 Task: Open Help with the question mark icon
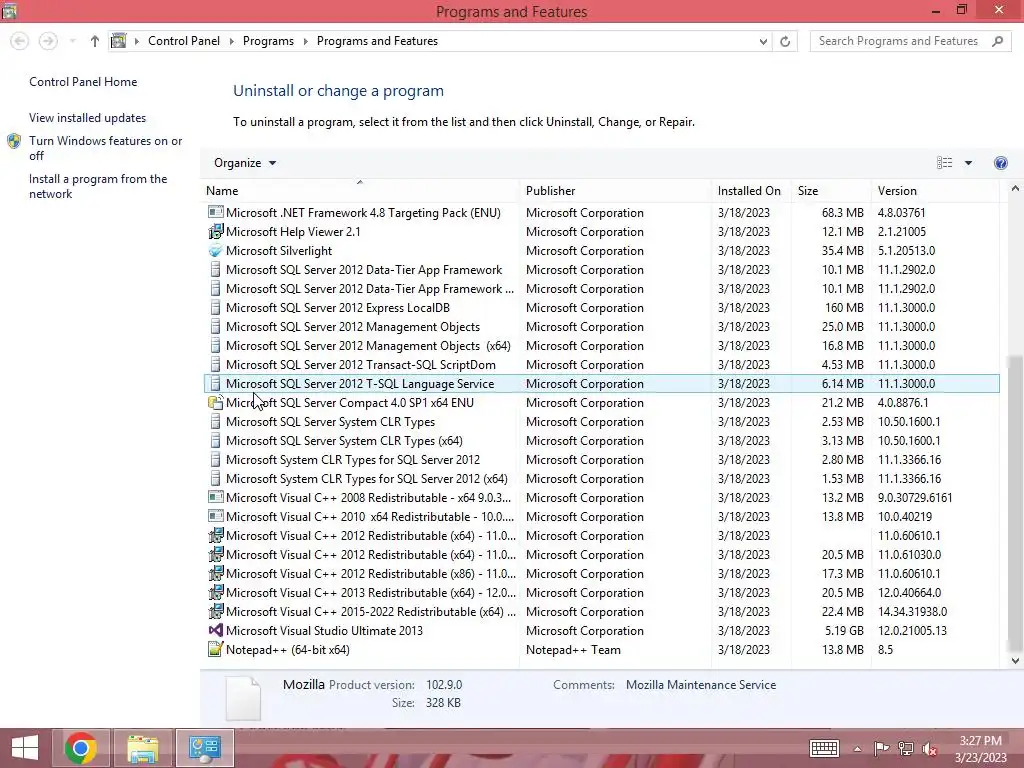(1000, 163)
